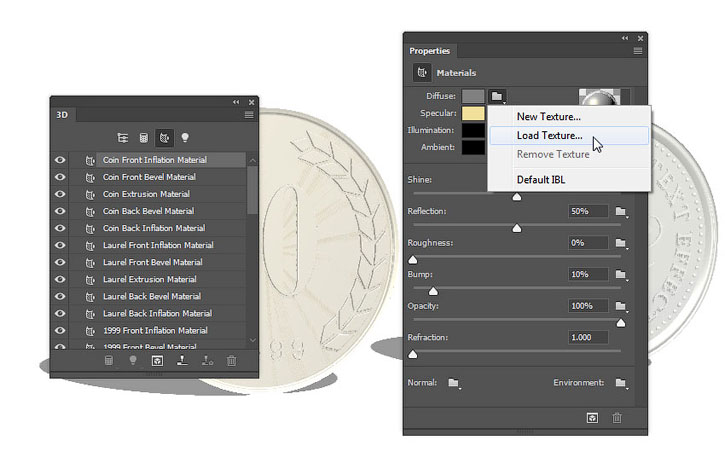The image size is (725, 469).
Task: Open the Properties panel flyout menu
Action: (638, 51)
